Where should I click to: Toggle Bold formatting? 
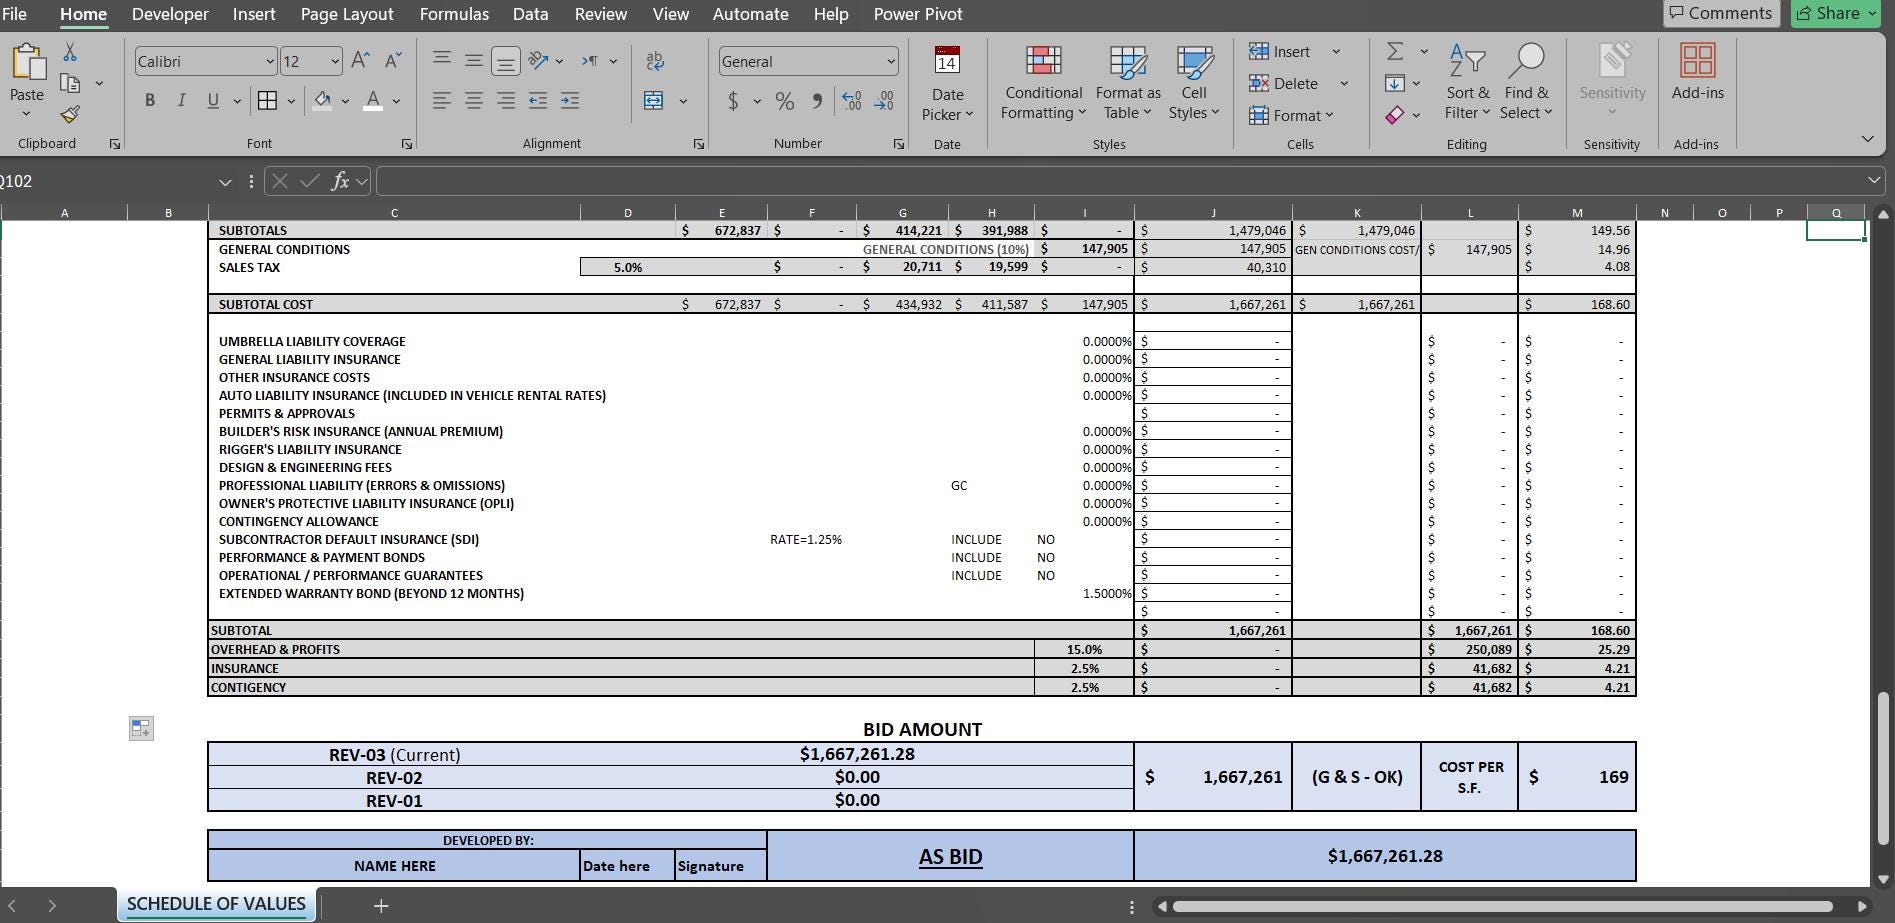coord(150,100)
